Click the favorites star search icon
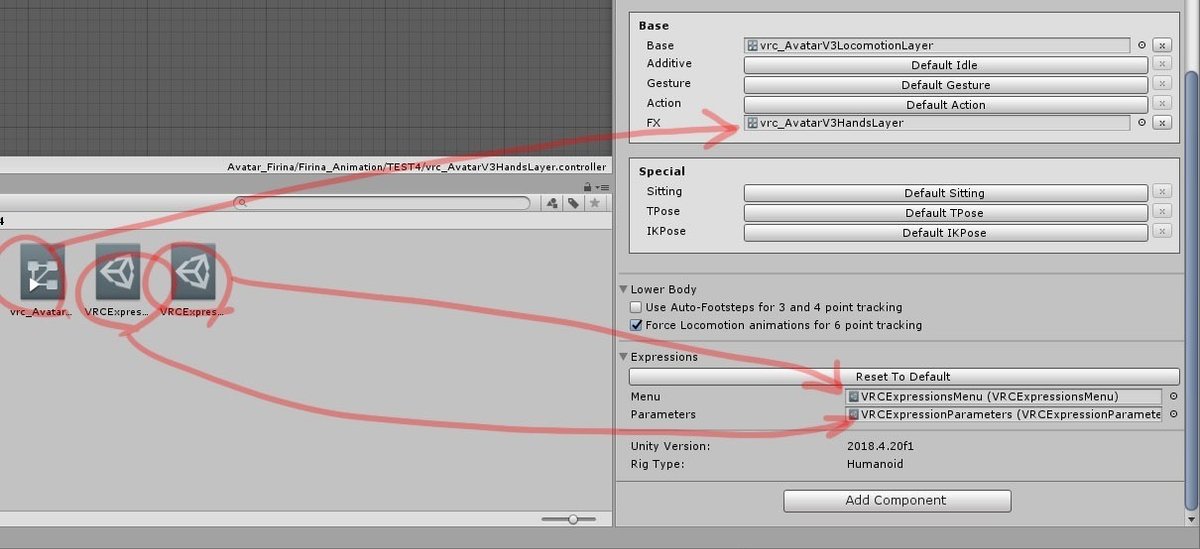This screenshot has height=549, width=1200. (x=595, y=203)
